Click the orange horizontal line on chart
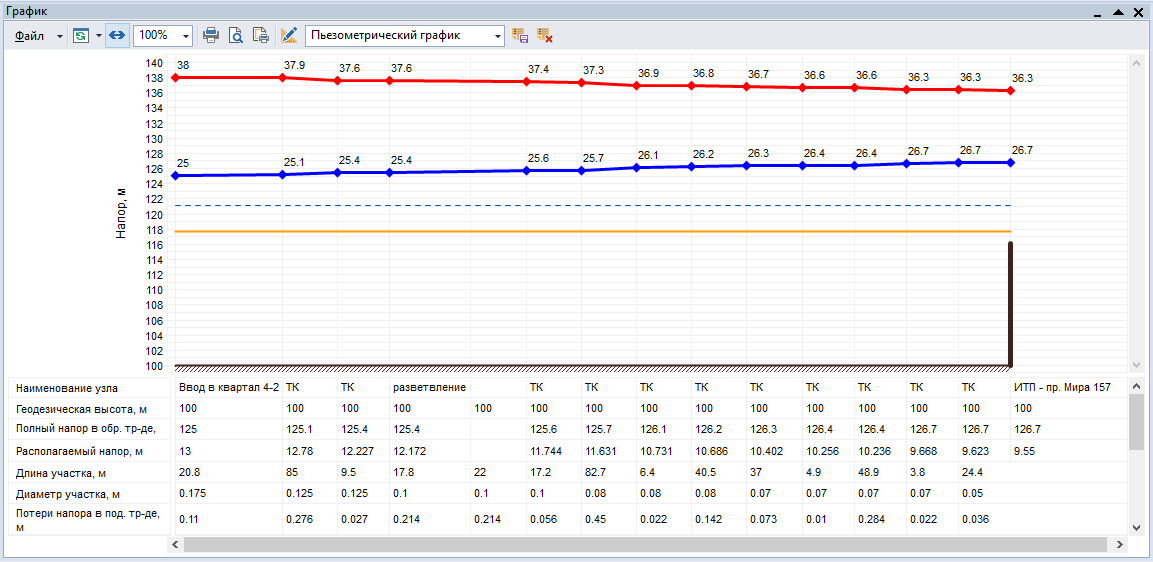The width and height of the screenshot is (1153, 562). (593, 232)
